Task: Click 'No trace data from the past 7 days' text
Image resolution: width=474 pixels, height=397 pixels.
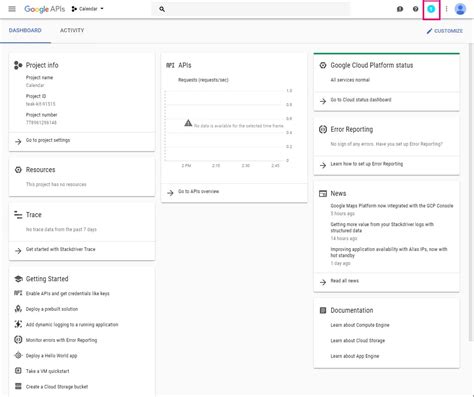Action: (x=61, y=229)
